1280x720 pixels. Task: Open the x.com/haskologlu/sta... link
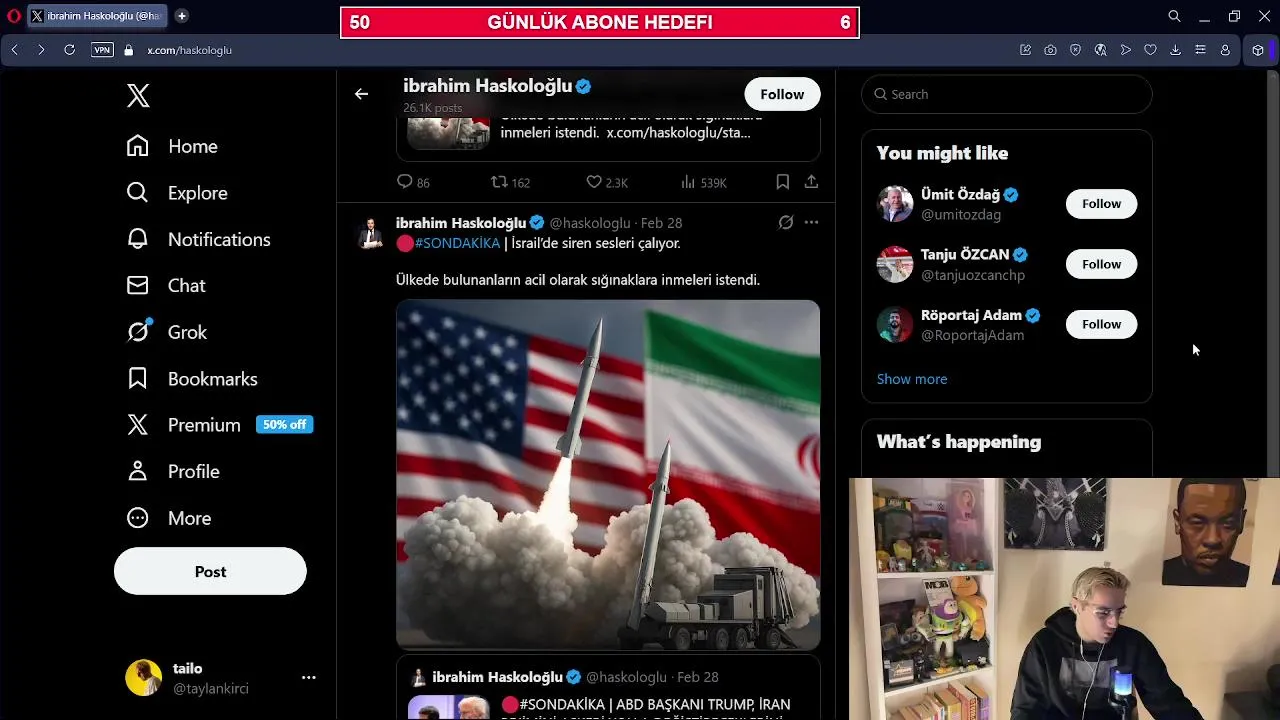pyautogui.click(x=678, y=132)
